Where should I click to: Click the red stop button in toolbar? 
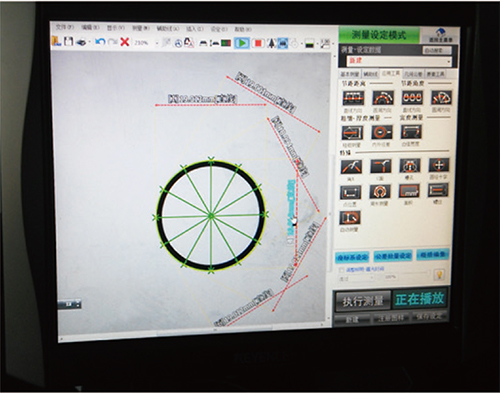(258, 43)
